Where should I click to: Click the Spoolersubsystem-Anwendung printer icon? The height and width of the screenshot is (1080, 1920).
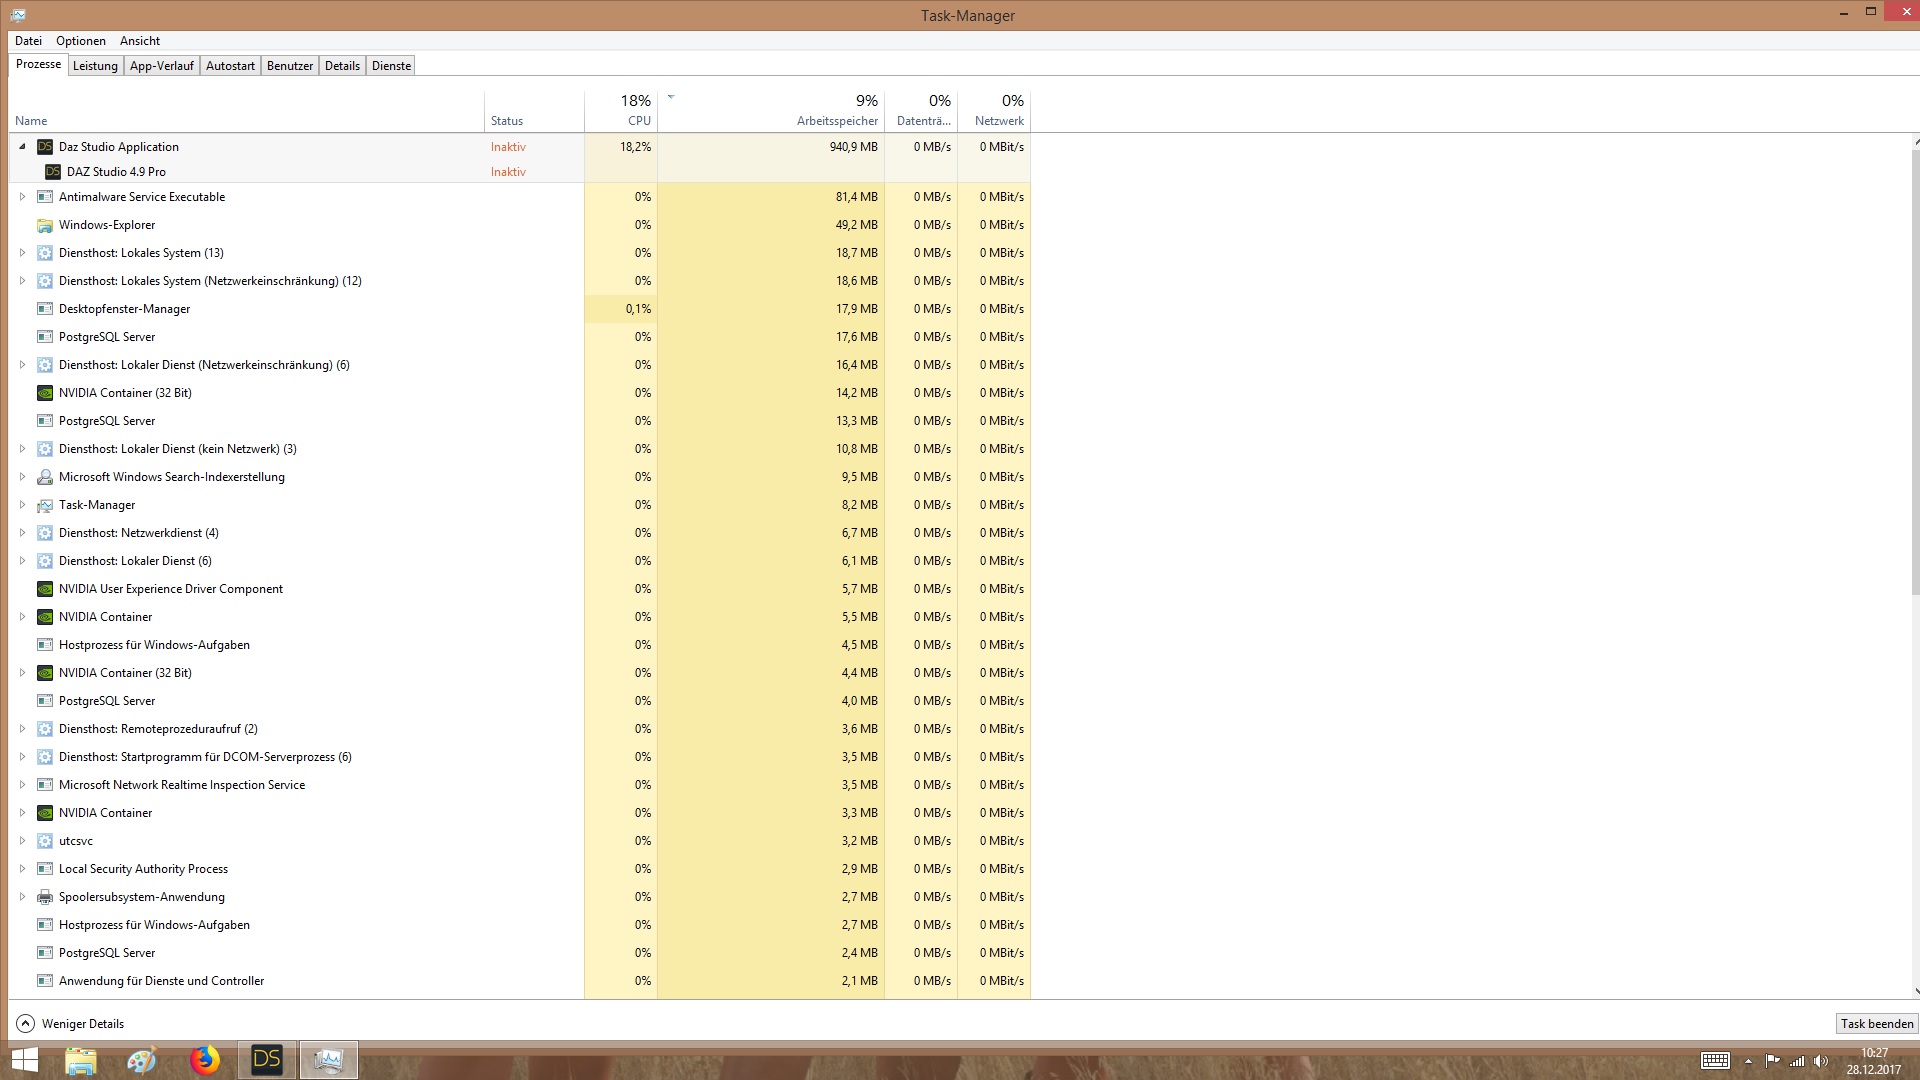(45, 897)
